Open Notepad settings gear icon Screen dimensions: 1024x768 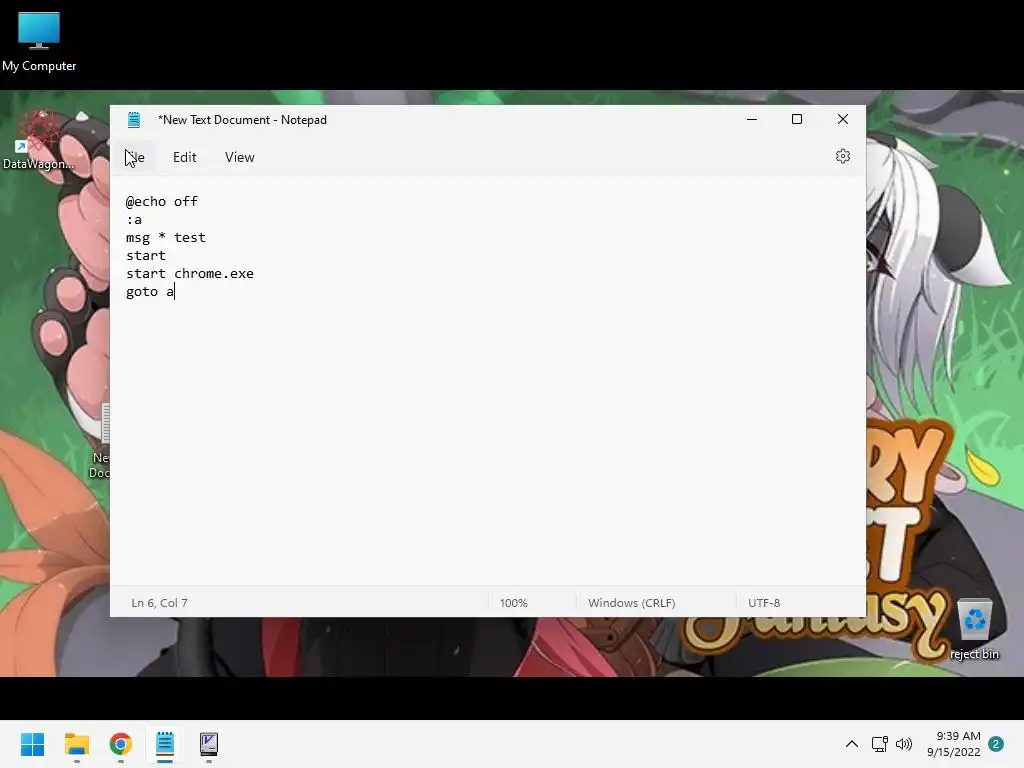point(842,157)
